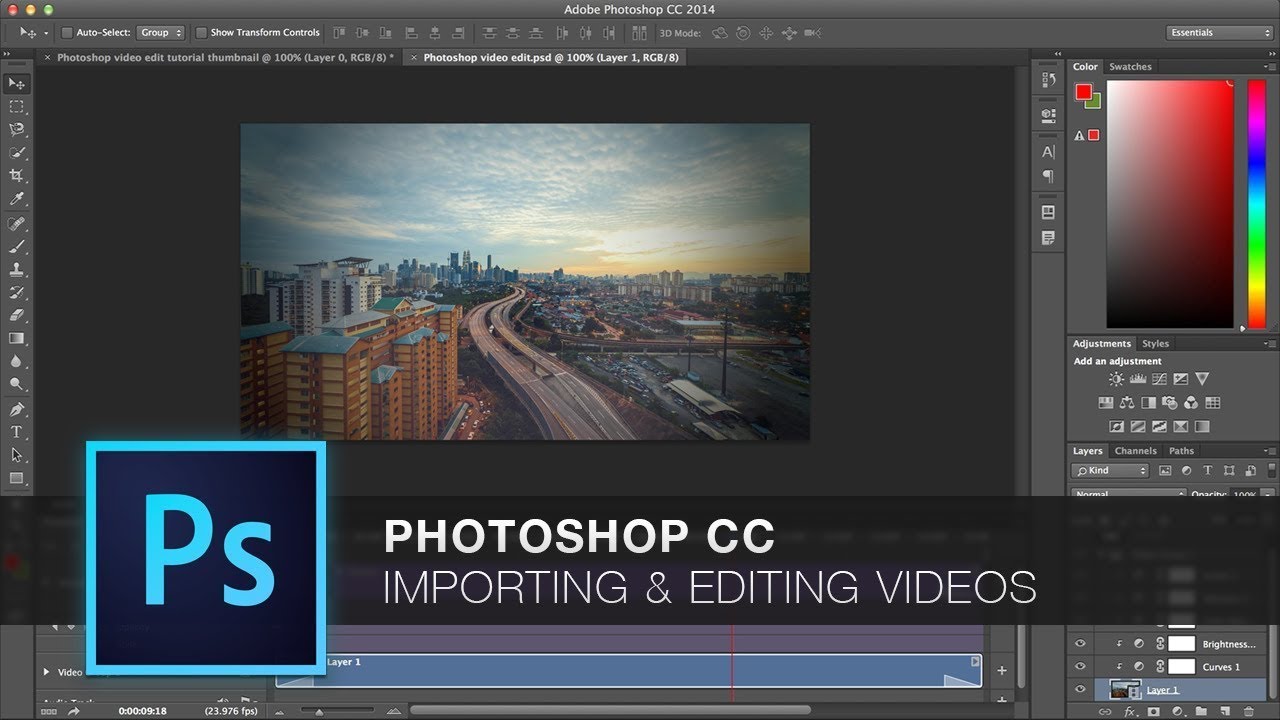Open the Properties panel icon
Viewport: 1280px width, 720px height.
(1048, 114)
